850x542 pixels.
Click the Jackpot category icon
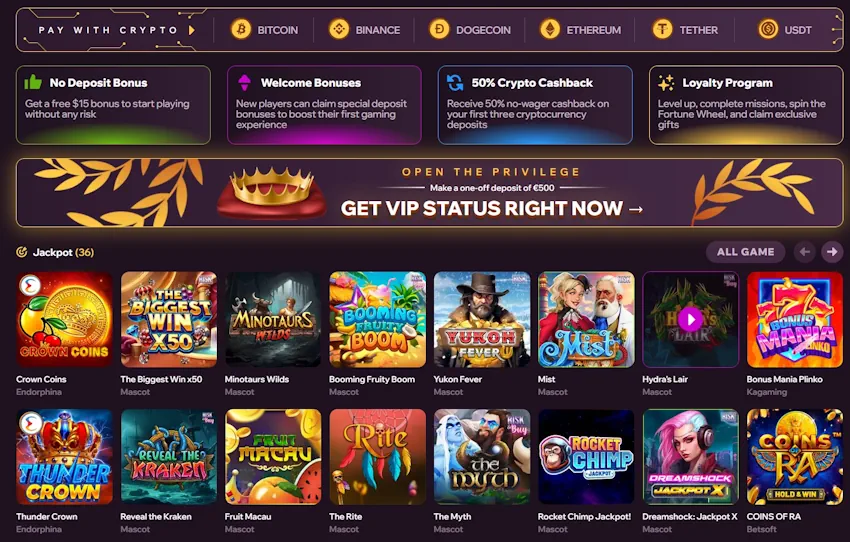[x=22, y=252]
